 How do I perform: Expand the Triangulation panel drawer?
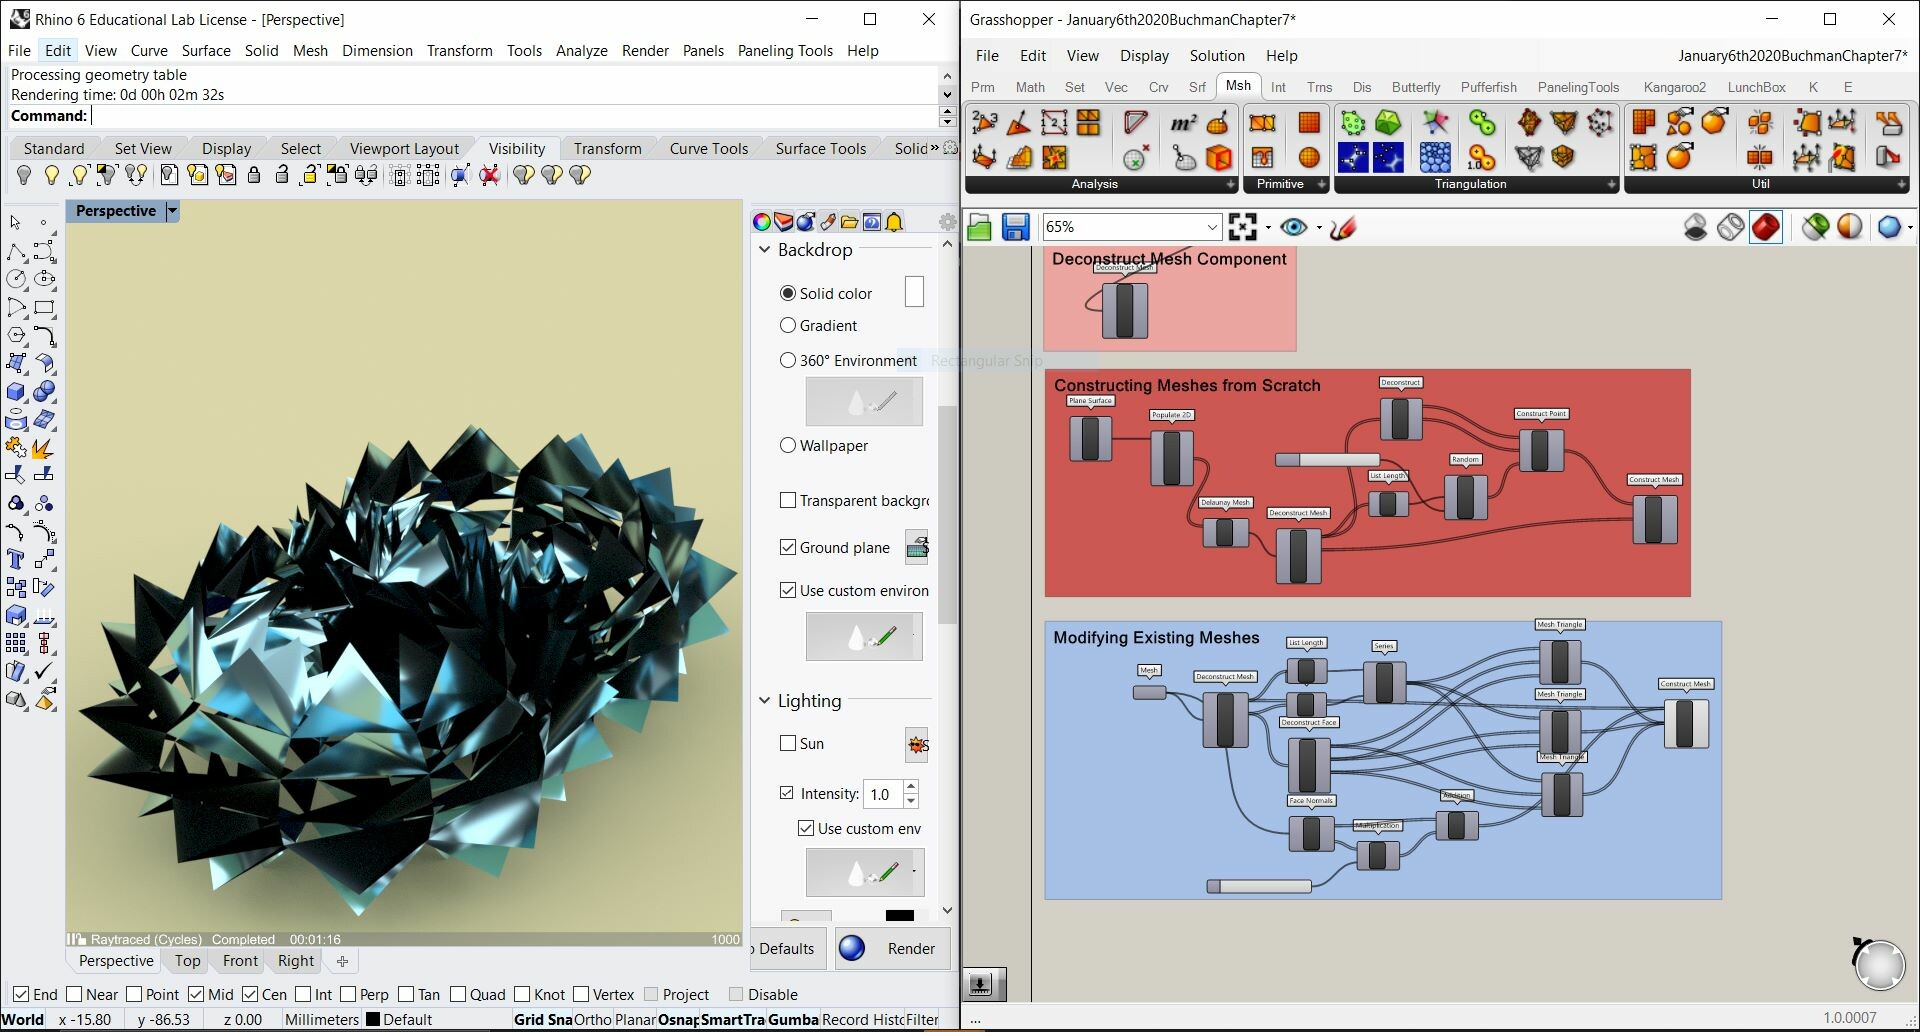point(1610,184)
